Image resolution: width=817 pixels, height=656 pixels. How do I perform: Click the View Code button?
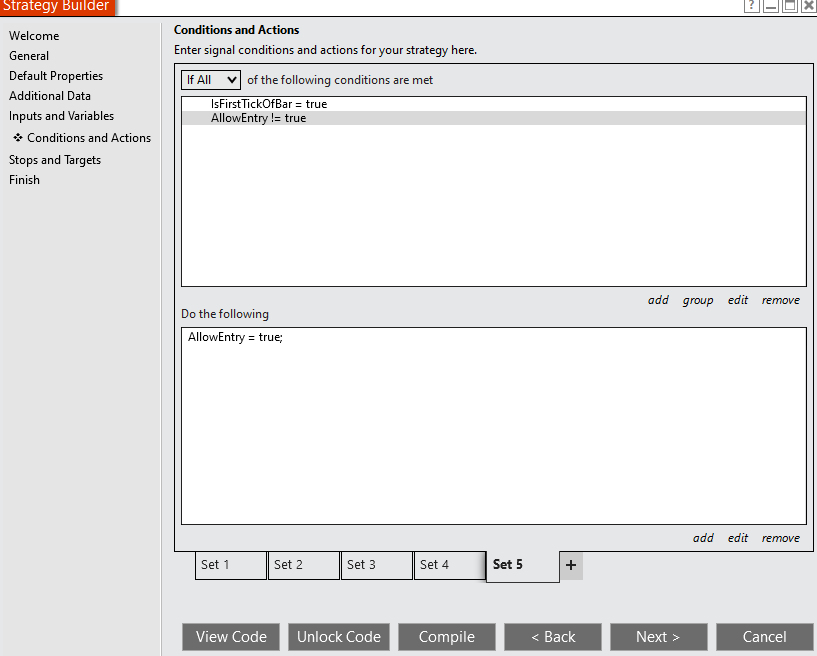click(x=231, y=637)
